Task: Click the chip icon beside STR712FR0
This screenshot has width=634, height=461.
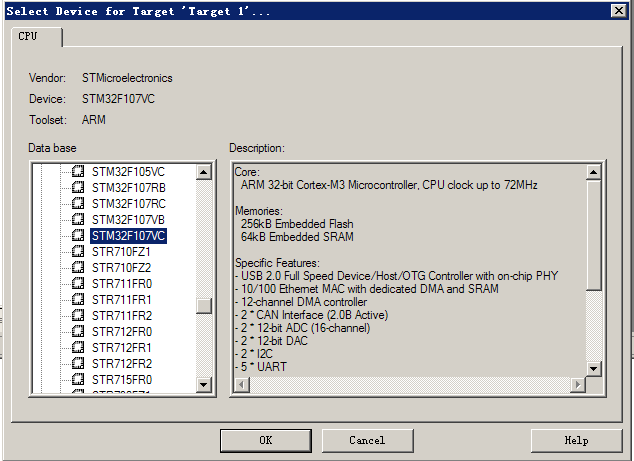Action: click(78, 332)
